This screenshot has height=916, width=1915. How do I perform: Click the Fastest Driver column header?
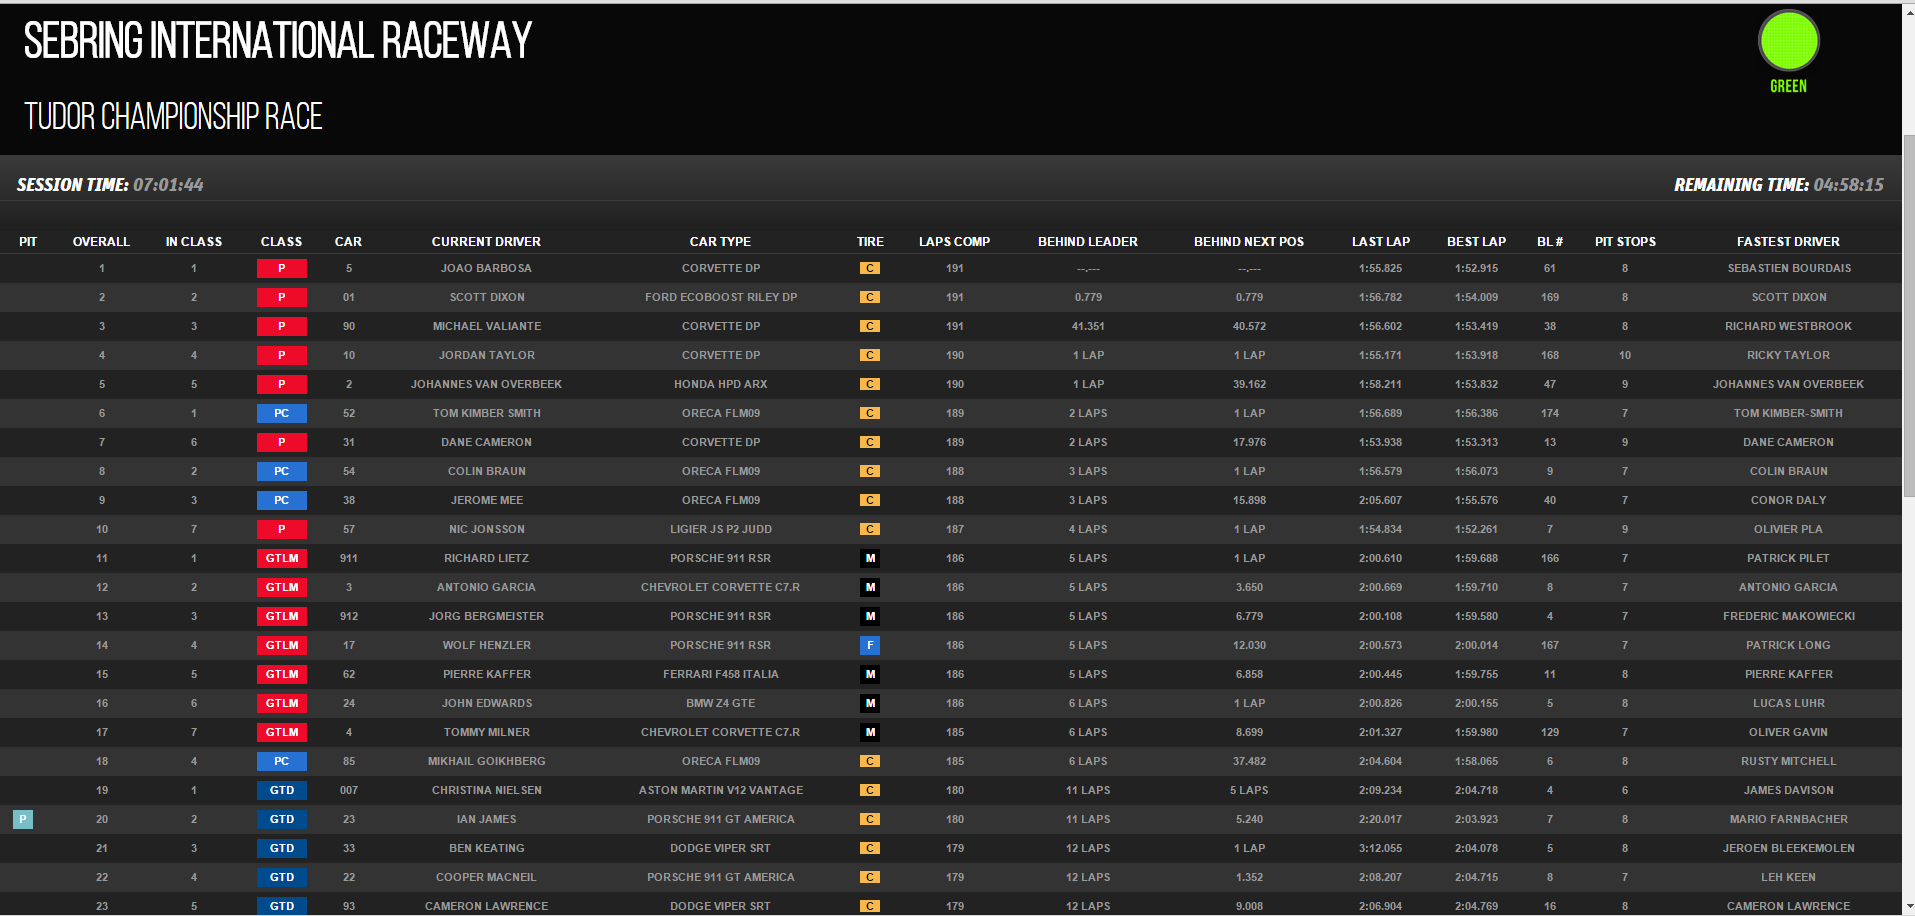click(1788, 242)
